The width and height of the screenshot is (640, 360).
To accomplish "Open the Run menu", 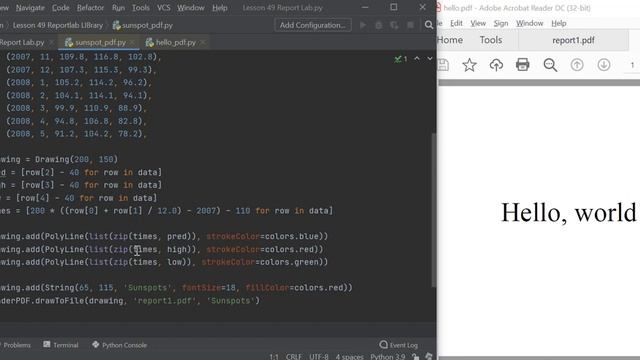I will [x=118, y=8].
